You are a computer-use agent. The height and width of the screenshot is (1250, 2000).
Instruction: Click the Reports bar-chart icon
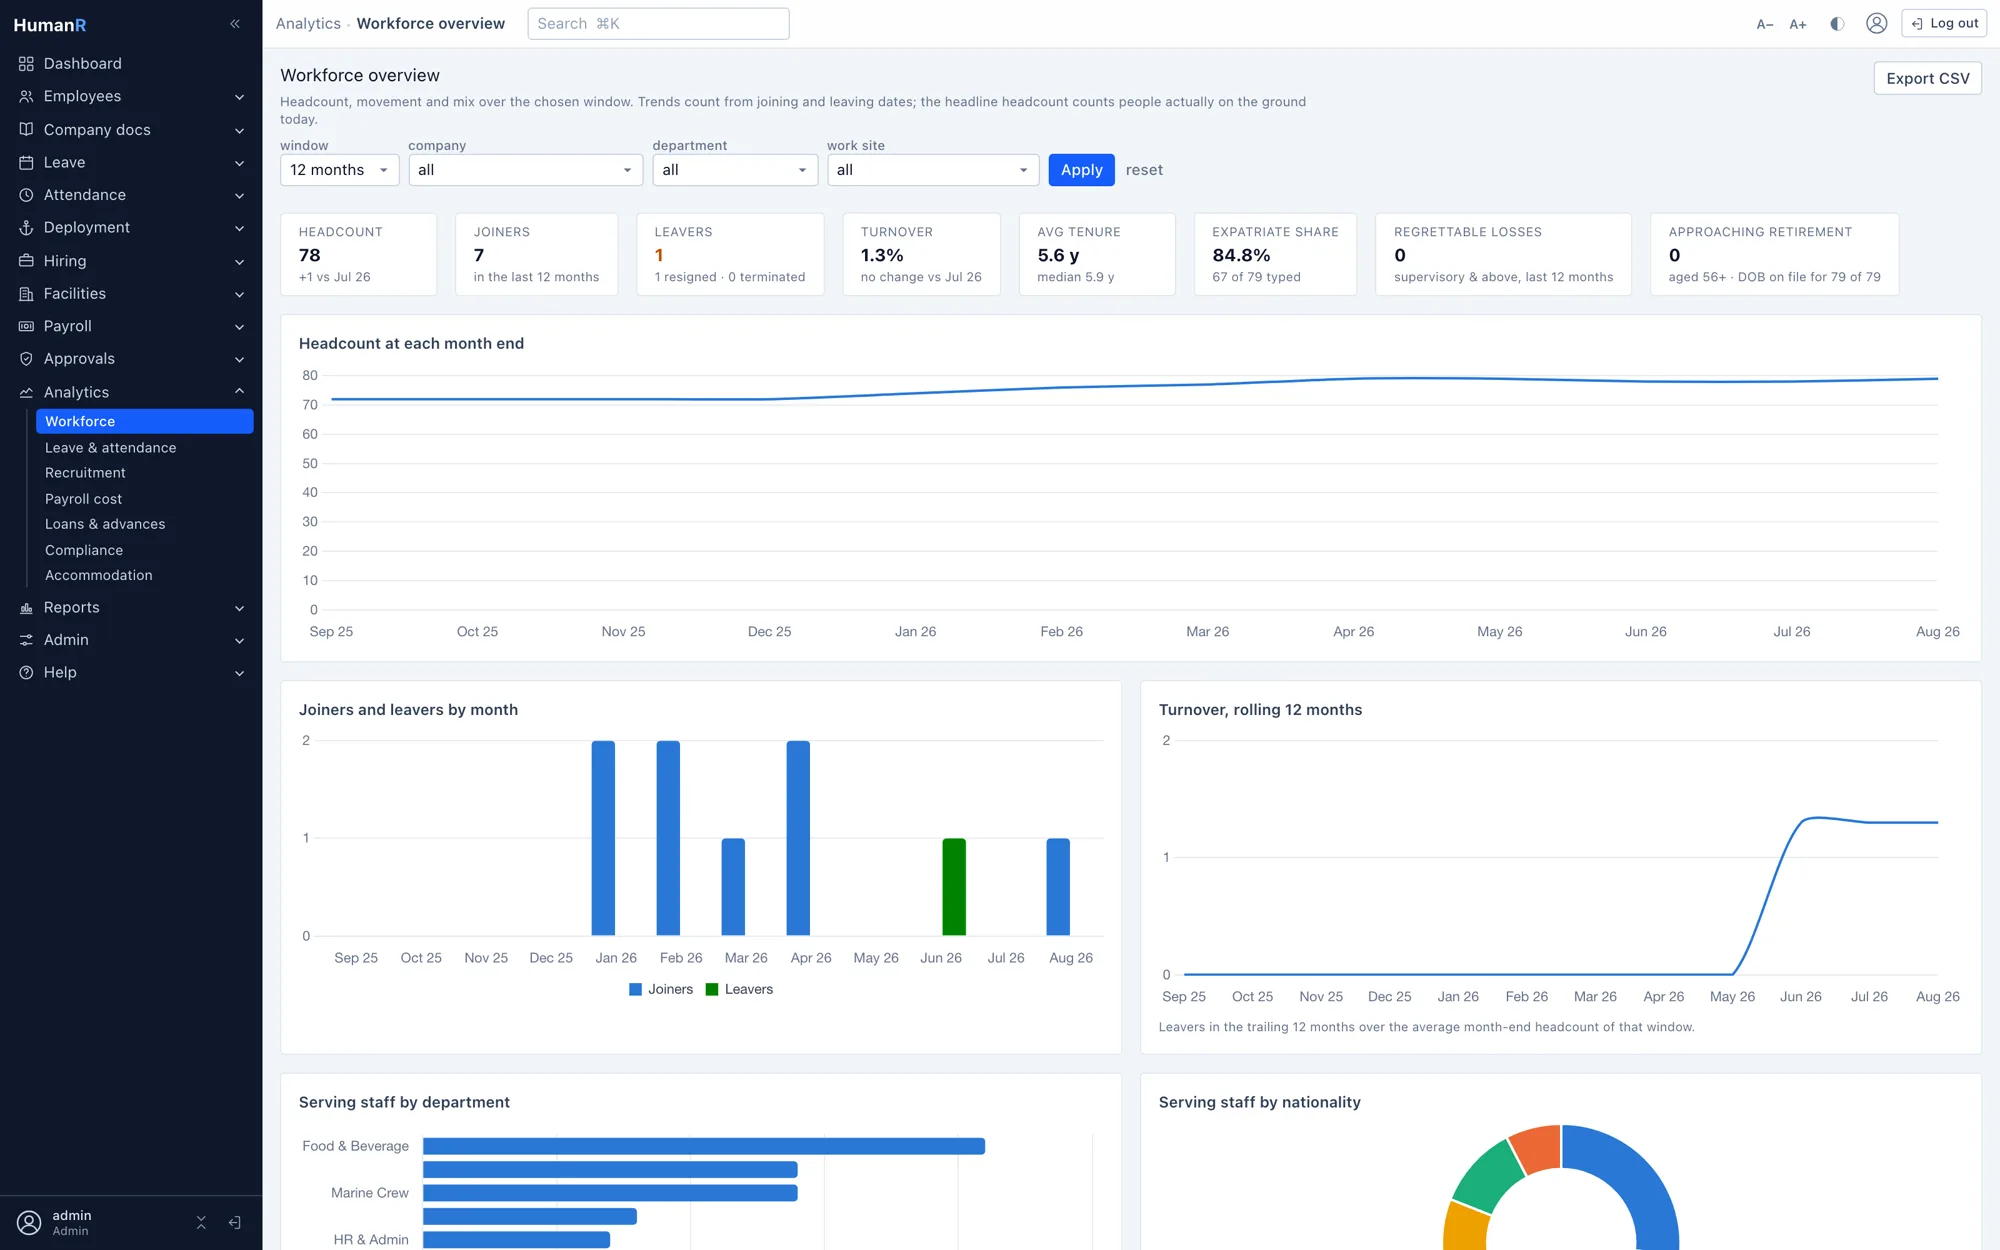[x=26, y=608]
